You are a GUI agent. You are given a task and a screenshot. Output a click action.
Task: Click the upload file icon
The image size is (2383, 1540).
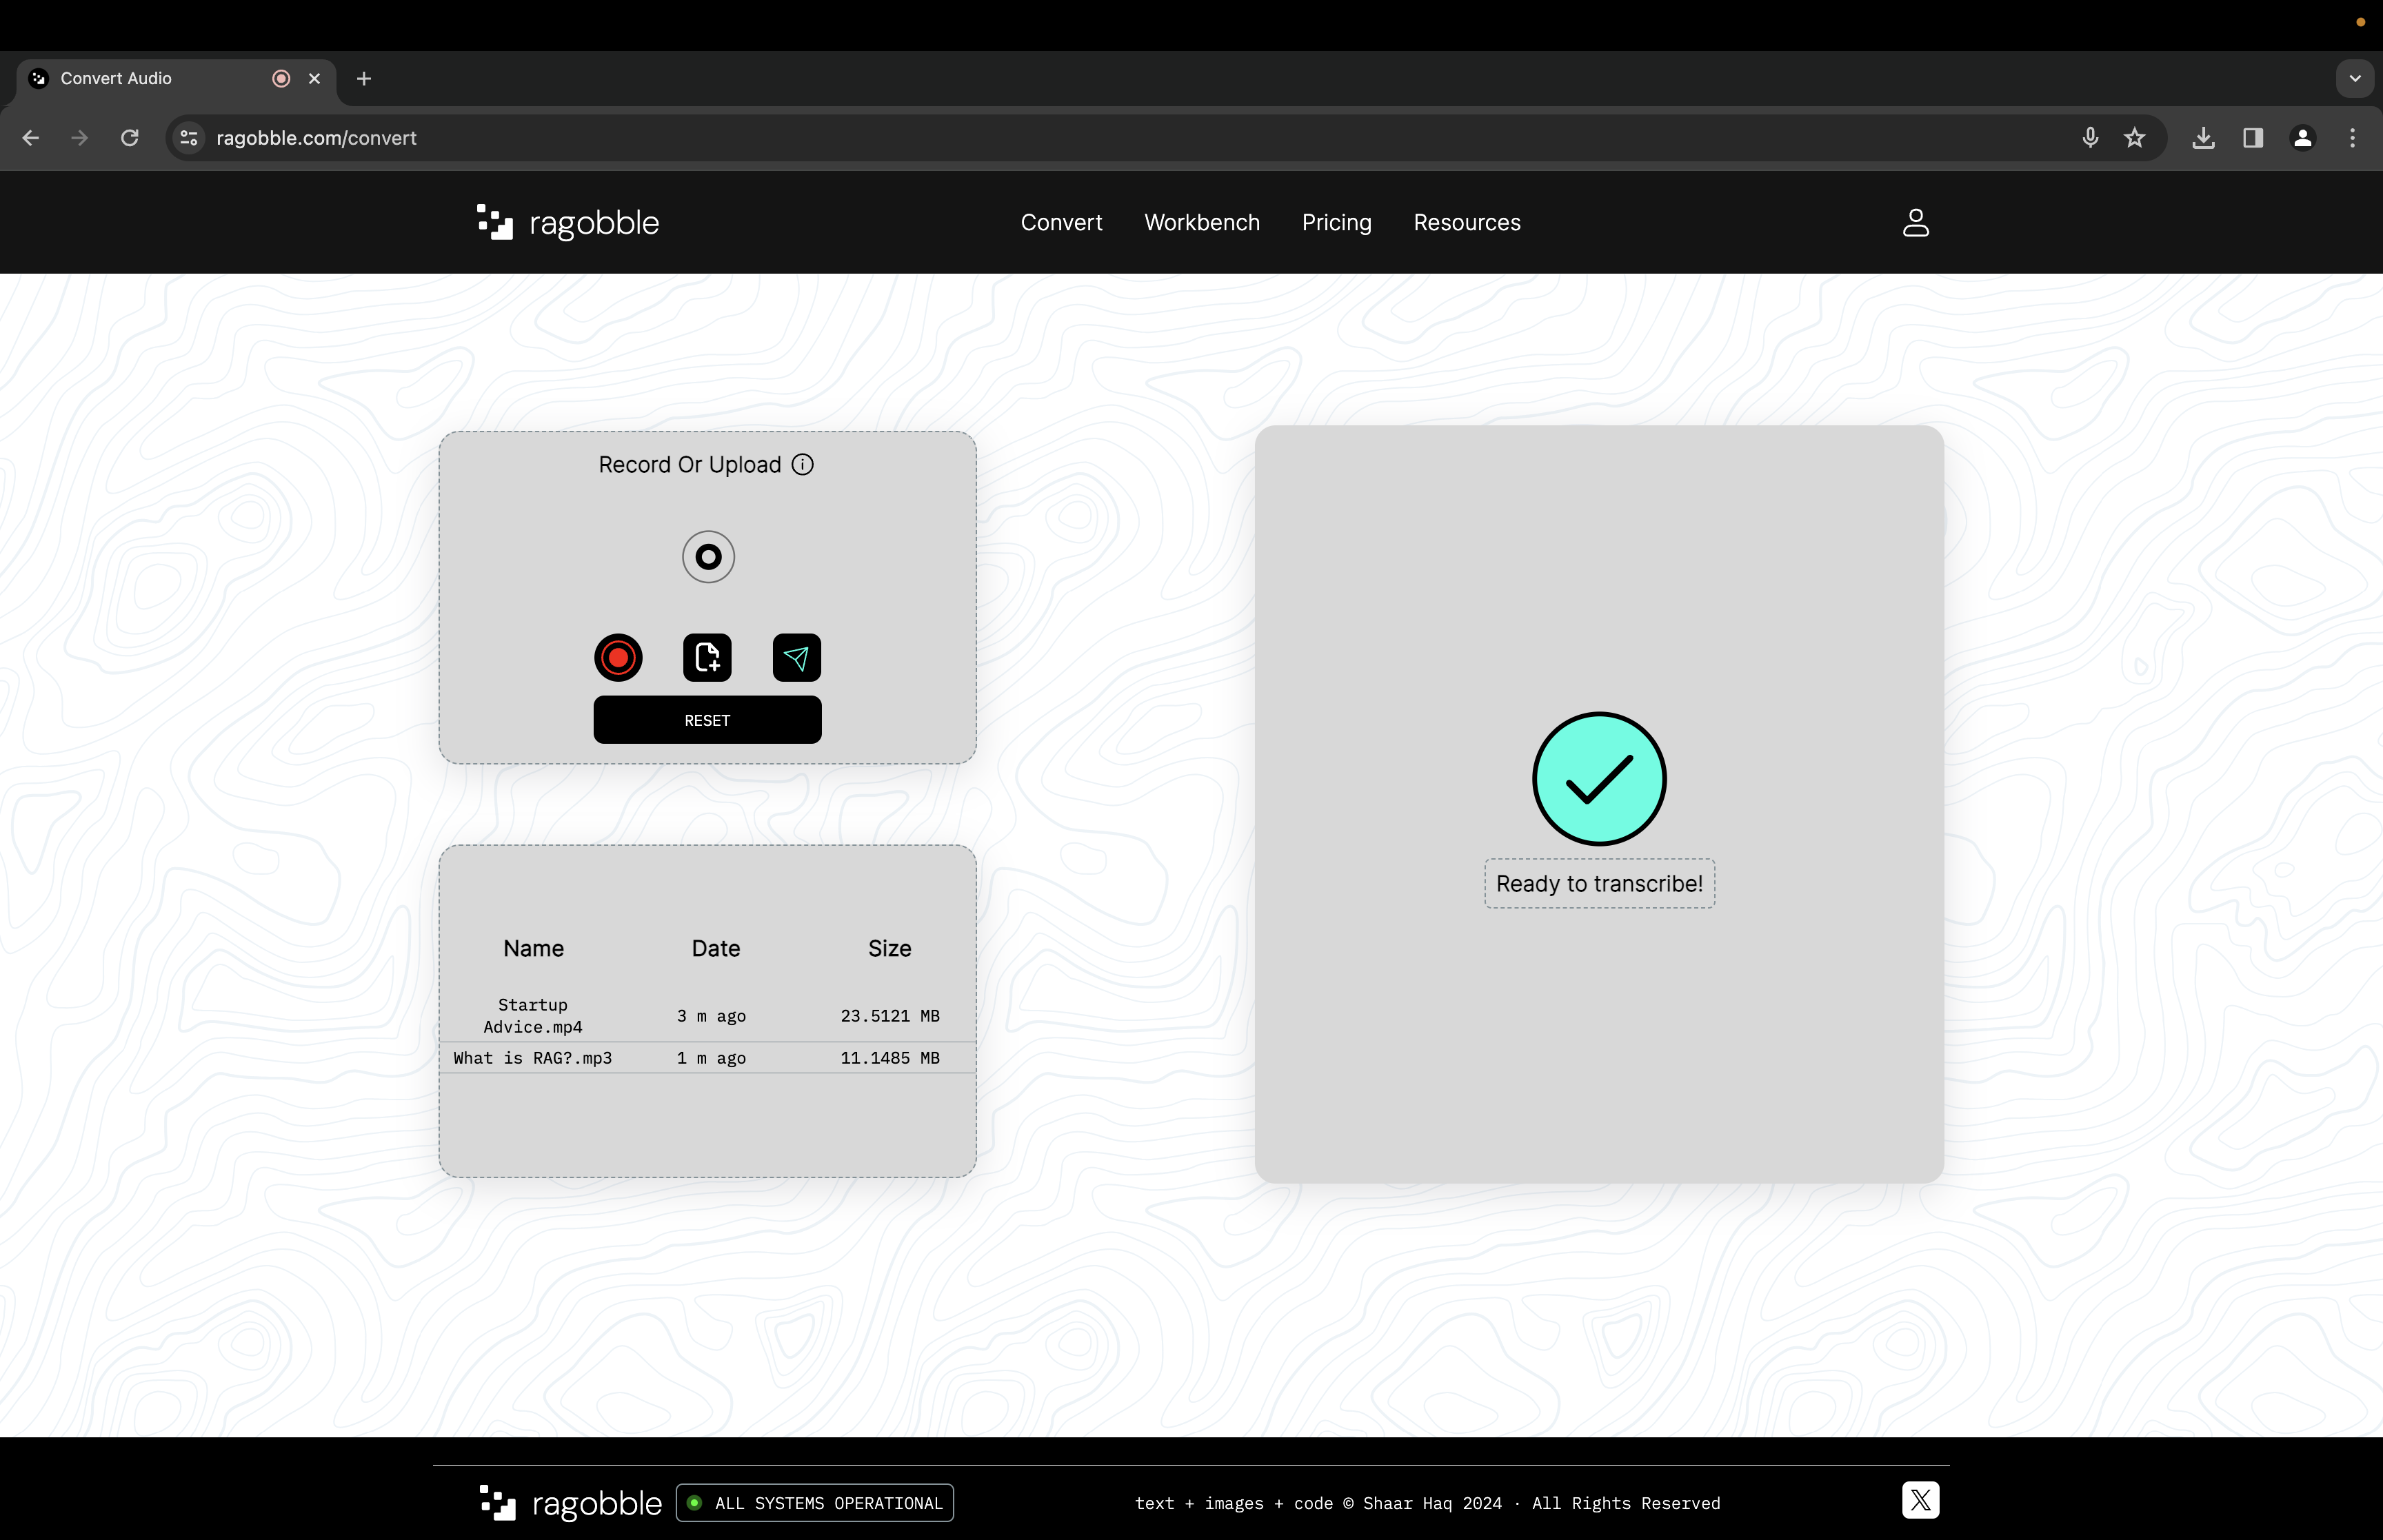[x=707, y=658]
